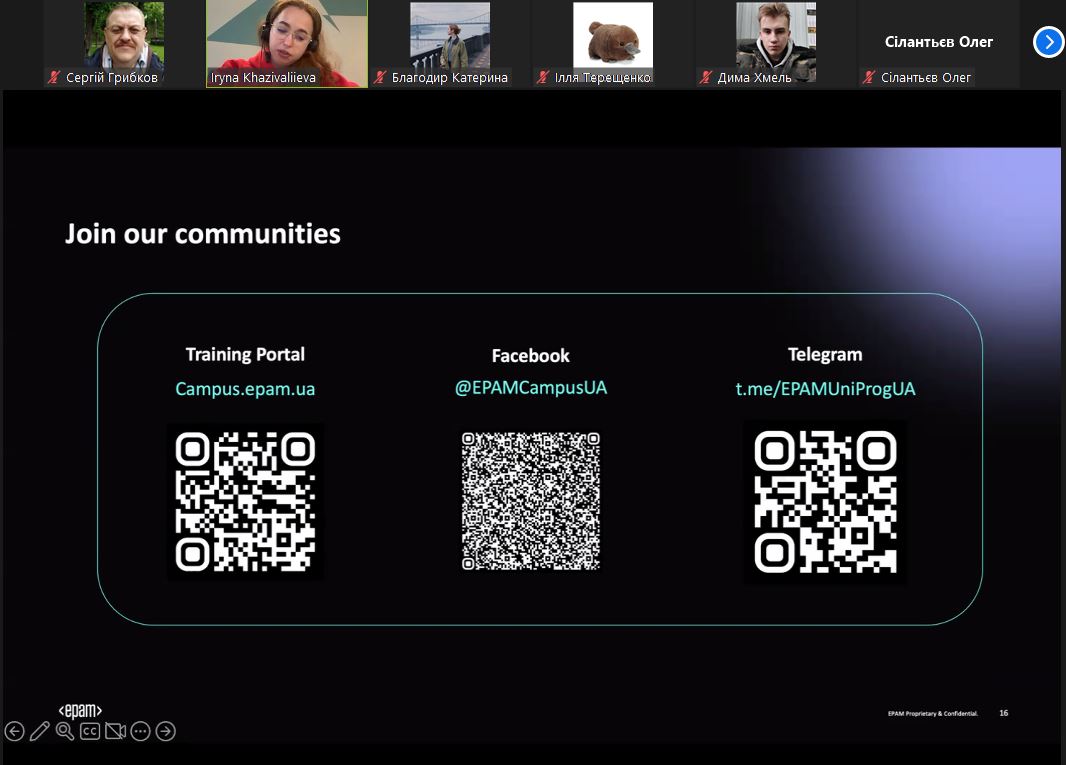Toggle the slideshow camera off icon

pyautogui.click(x=115, y=731)
